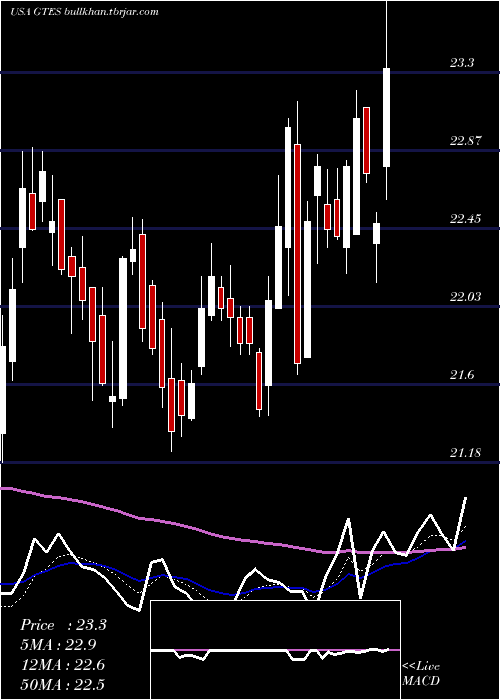Click the 'Price : 23.3' readout

63,625
